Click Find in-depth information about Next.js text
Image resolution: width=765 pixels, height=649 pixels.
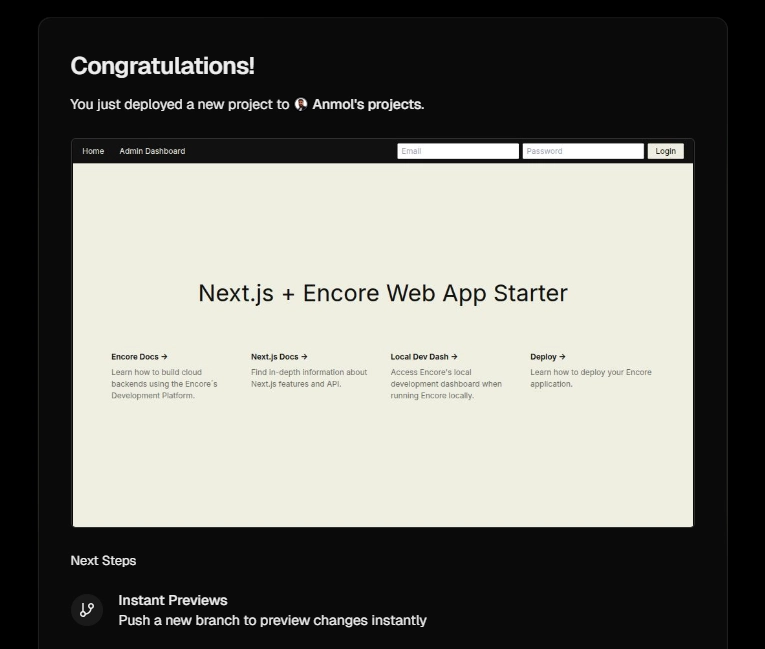pos(309,378)
